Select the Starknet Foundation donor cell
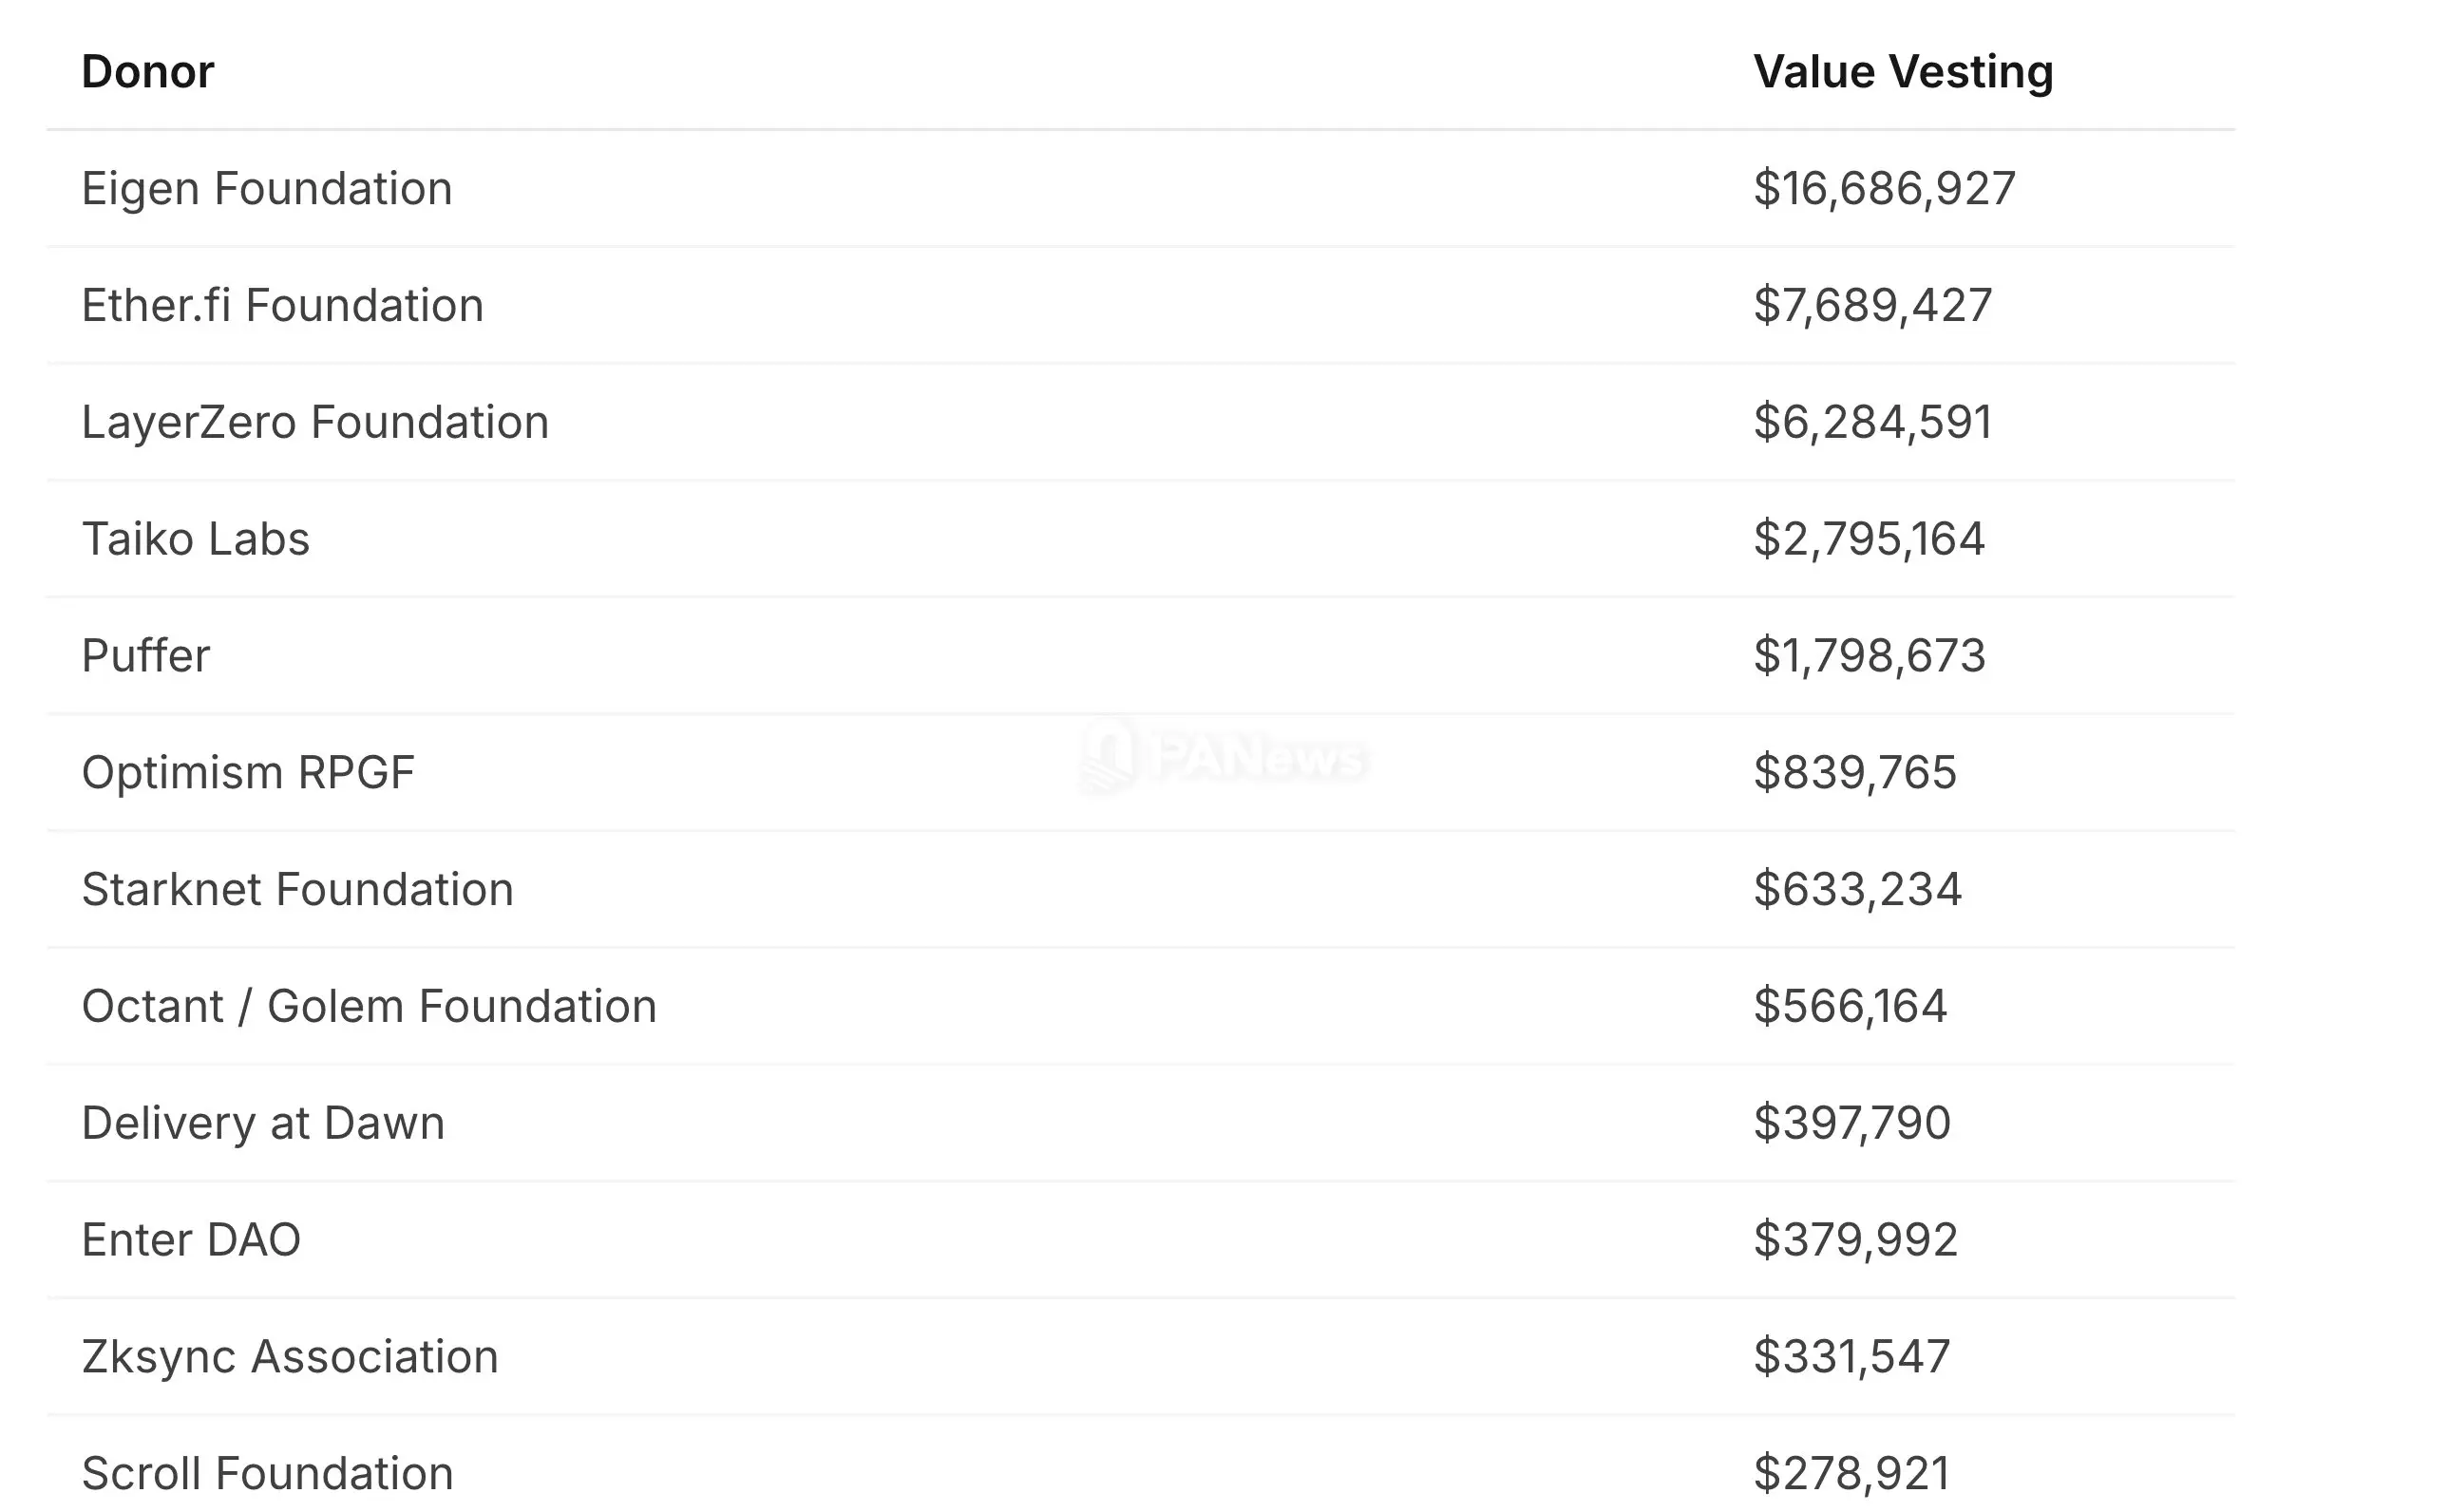Image resolution: width=2449 pixels, height=1512 pixels. click(297, 889)
